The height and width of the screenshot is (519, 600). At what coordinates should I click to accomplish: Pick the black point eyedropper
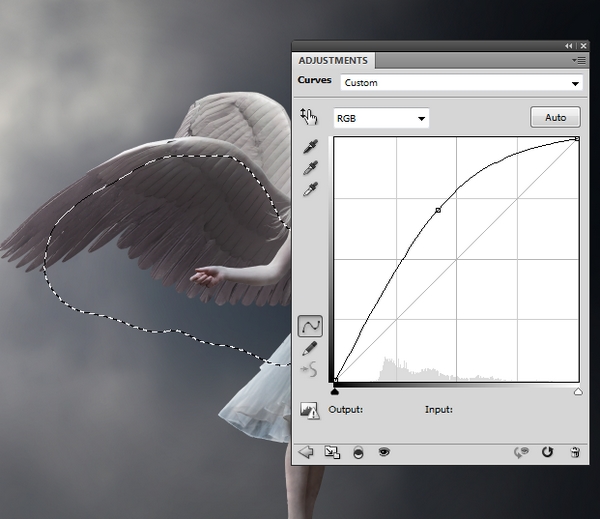coord(311,146)
